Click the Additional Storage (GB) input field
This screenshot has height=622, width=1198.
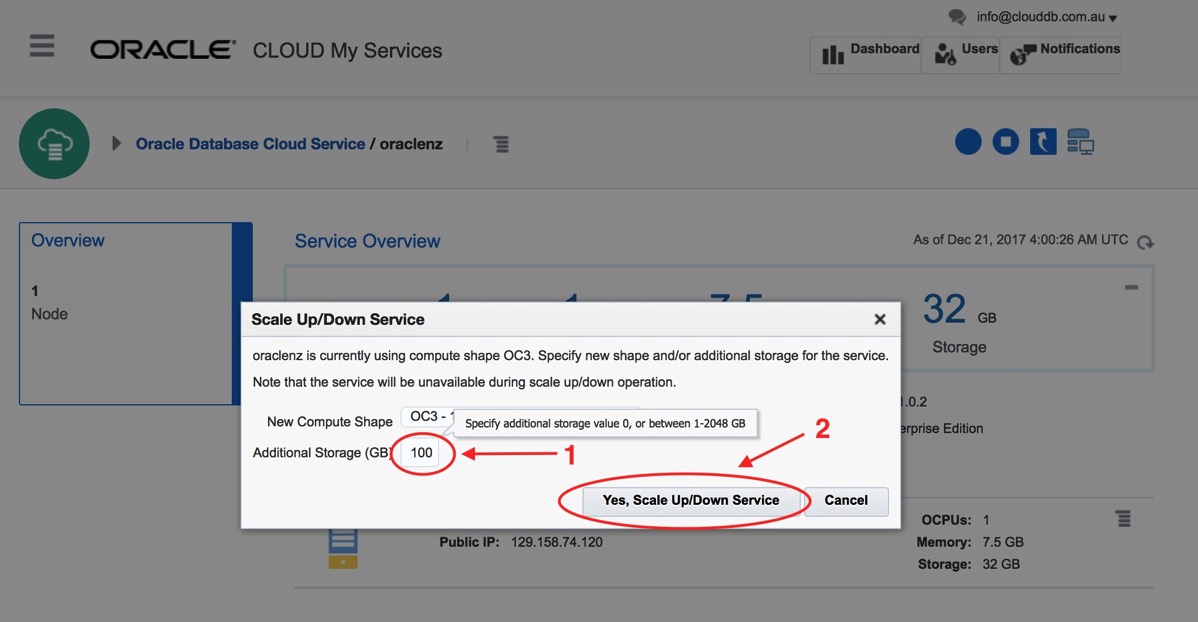pyautogui.click(x=421, y=453)
